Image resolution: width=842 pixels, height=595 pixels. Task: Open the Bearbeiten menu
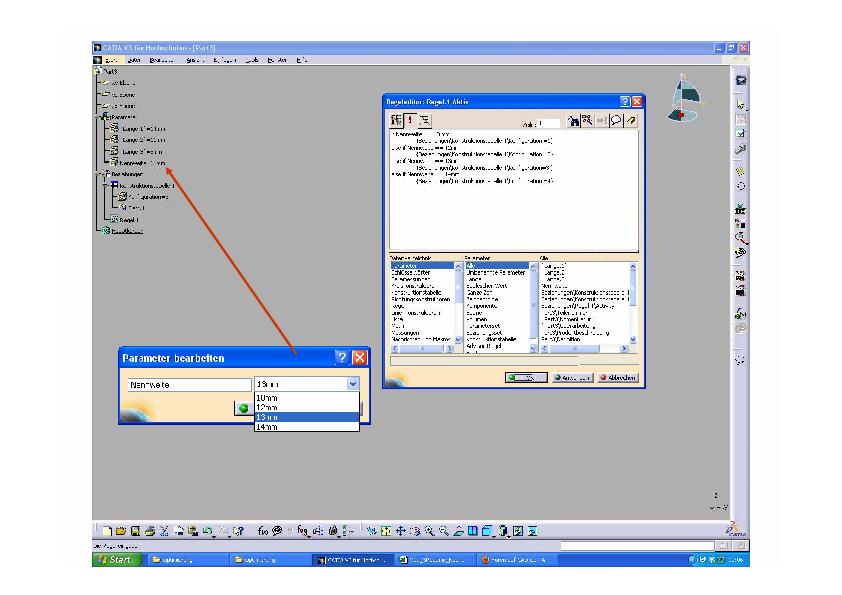(162, 60)
